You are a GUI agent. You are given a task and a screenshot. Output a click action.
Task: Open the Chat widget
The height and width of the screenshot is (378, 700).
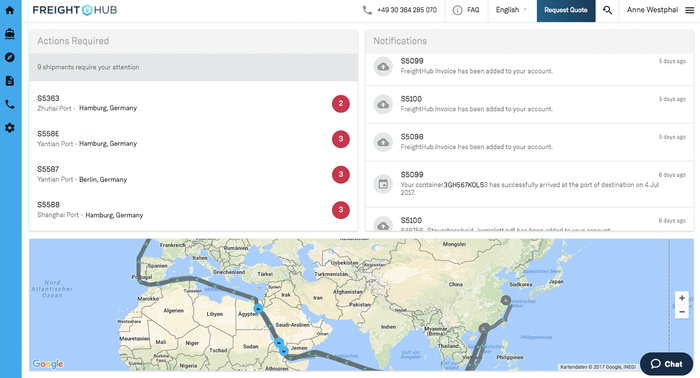click(666, 364)
